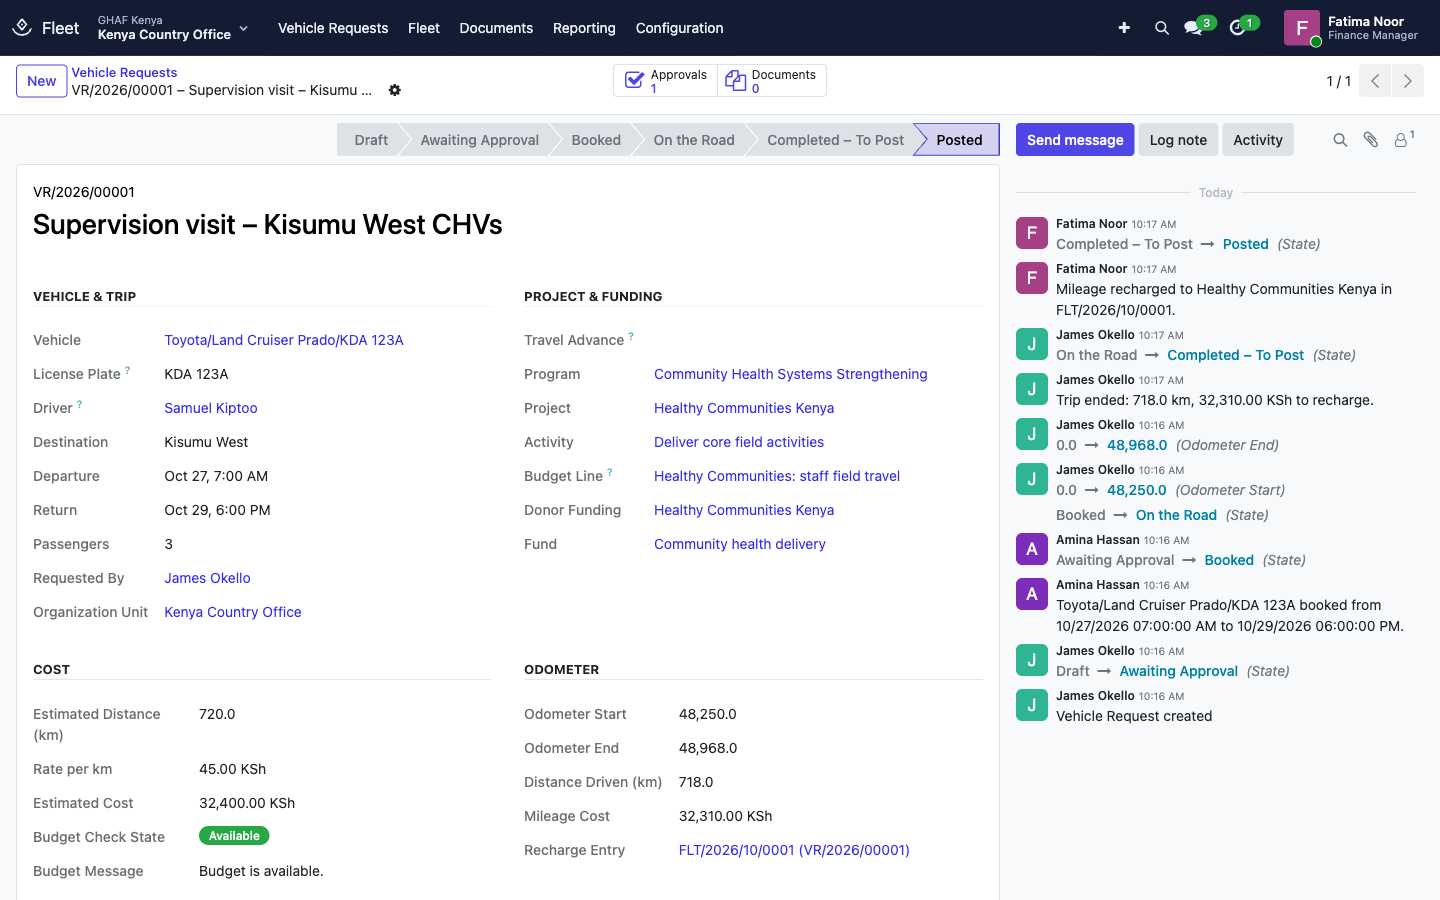Click the Available budget badge
The height and width of the screenshot is (900, 1440).
tap(234, 836)
